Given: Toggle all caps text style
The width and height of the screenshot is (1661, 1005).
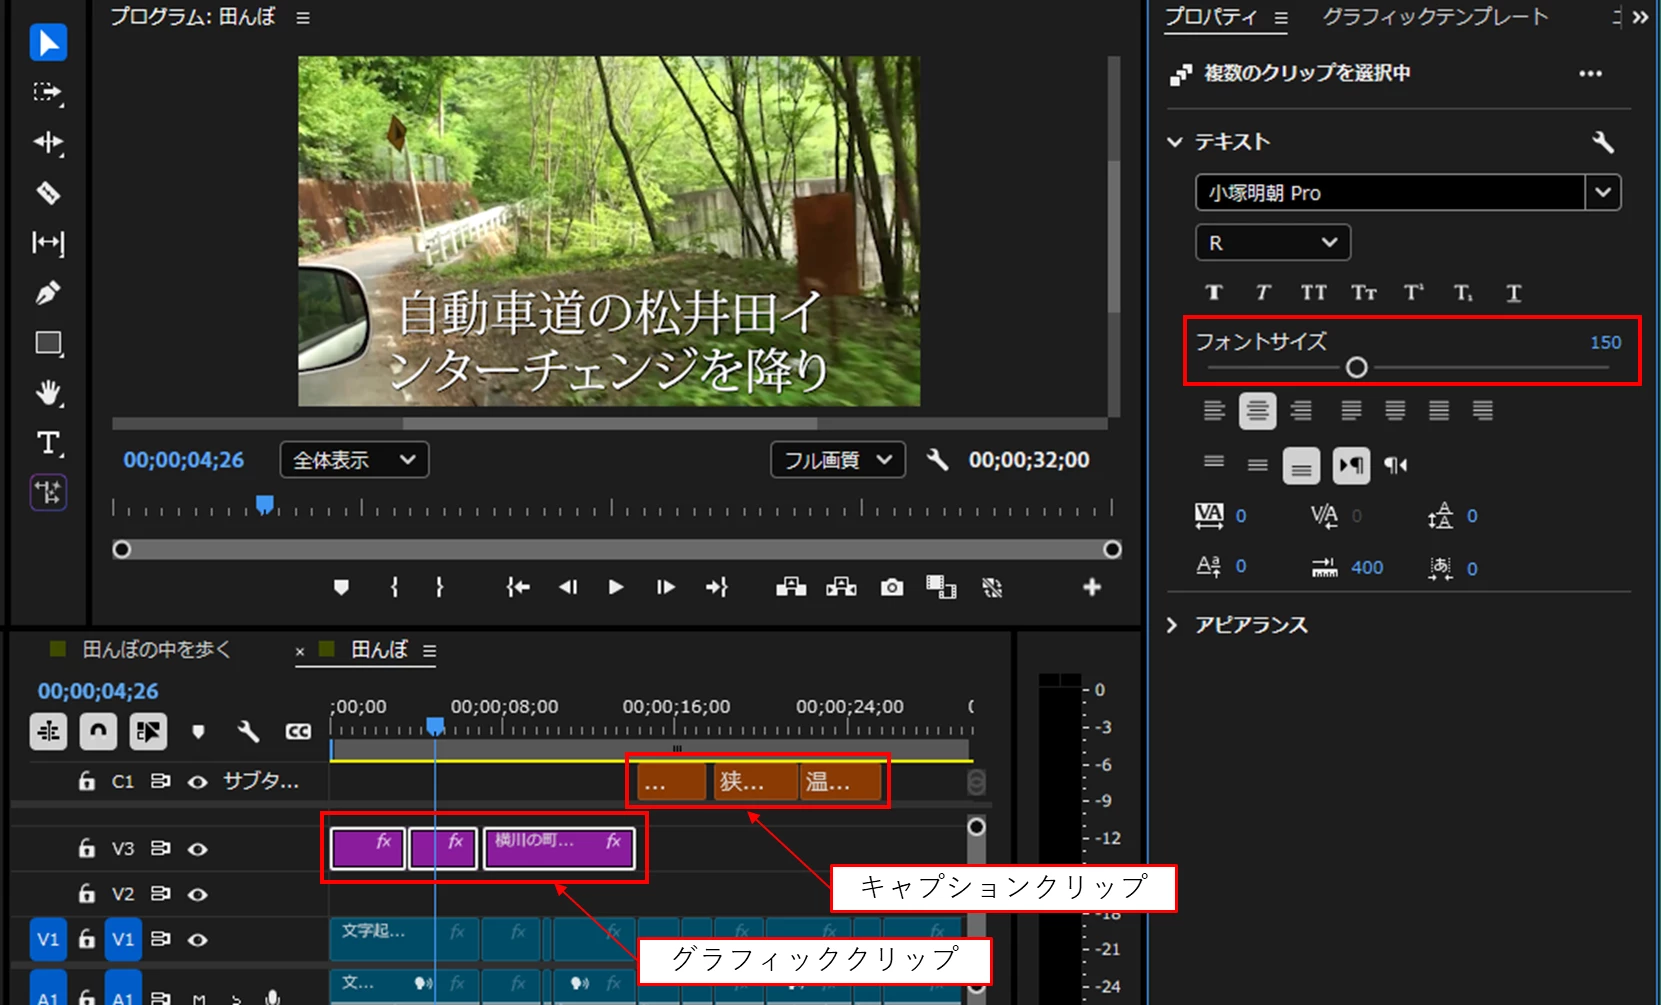Looking at the screenshot, I should pyautogui.click(x=1313, y=292).
